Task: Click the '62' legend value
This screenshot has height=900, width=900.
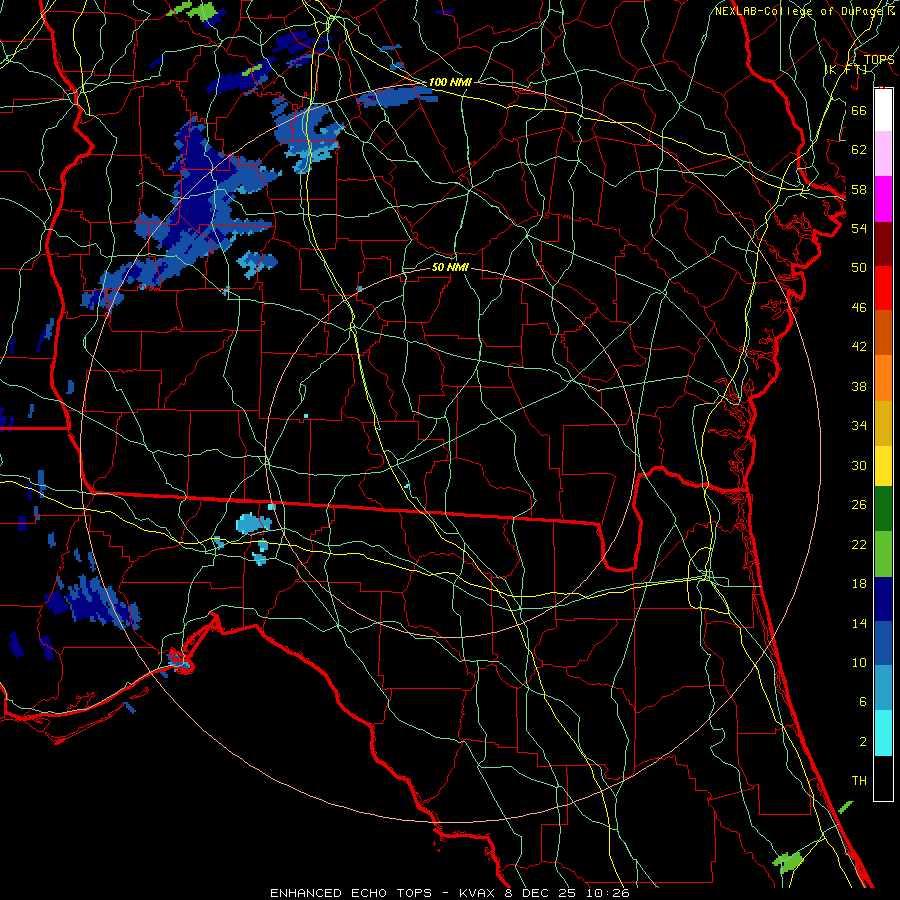Action: (859, 149)
